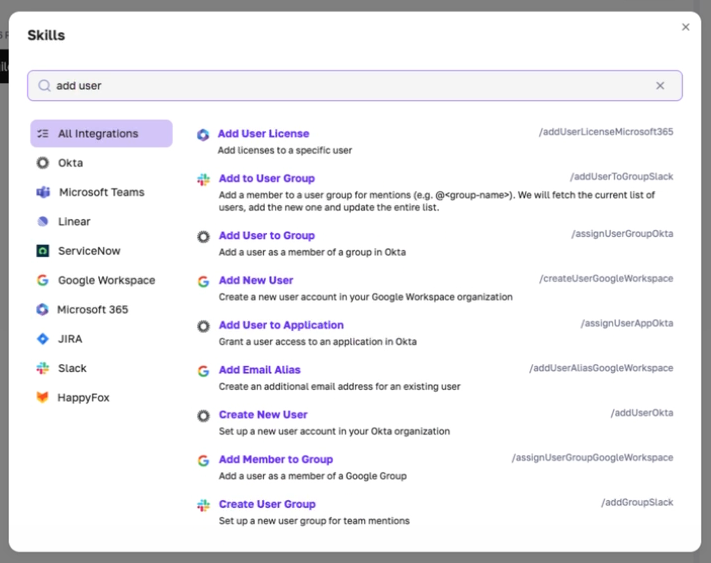Click the /createUserGoogleWorkspace command text
Viewport: 711px width, 563px height.
pyautogui.click(x=606, y=278)
